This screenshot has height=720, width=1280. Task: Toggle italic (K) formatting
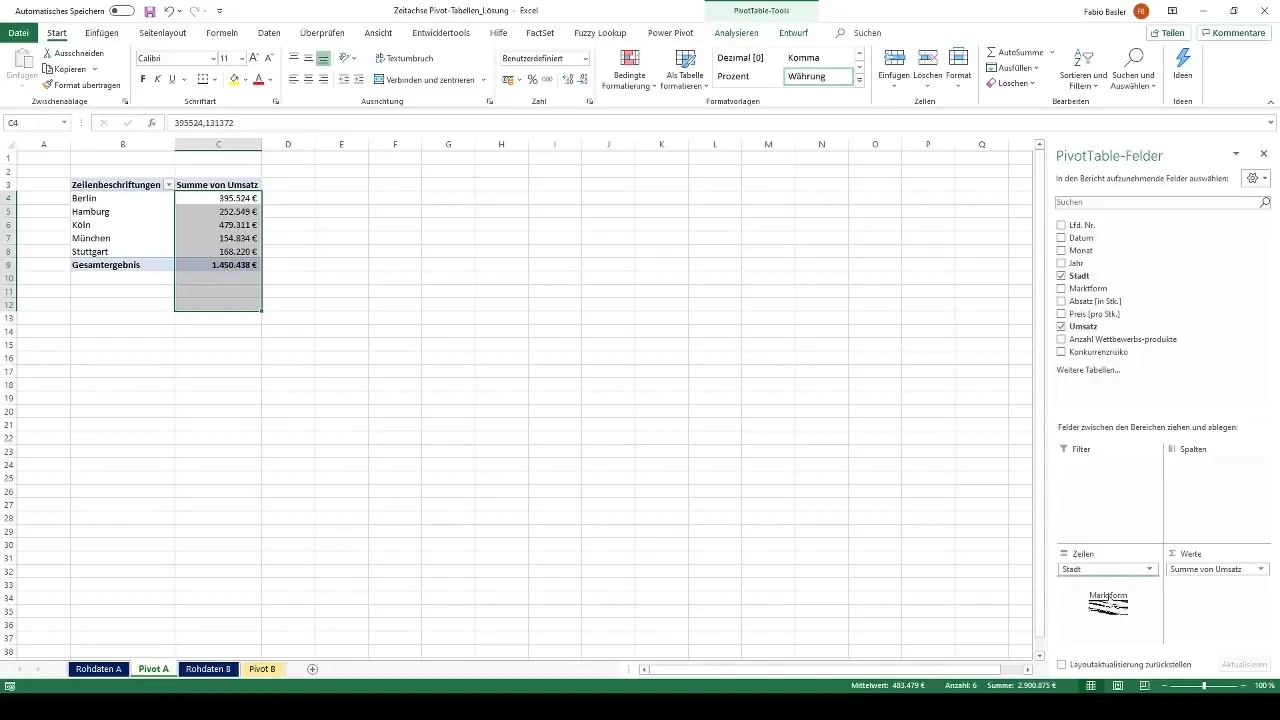point(158,79)
